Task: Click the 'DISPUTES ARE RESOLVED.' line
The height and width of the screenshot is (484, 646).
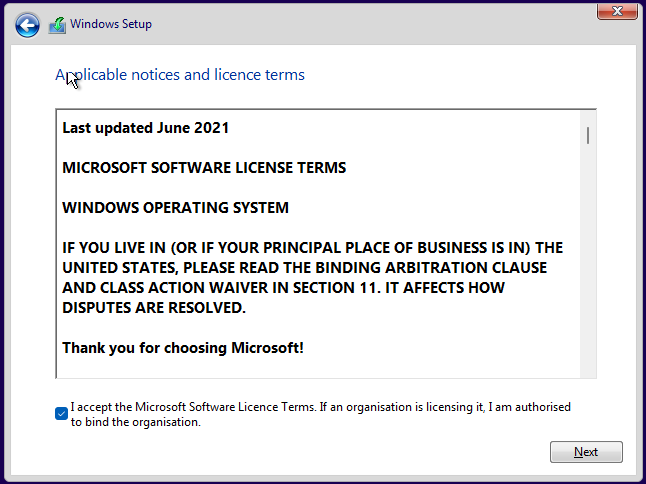Action: (x=154, y=308)
